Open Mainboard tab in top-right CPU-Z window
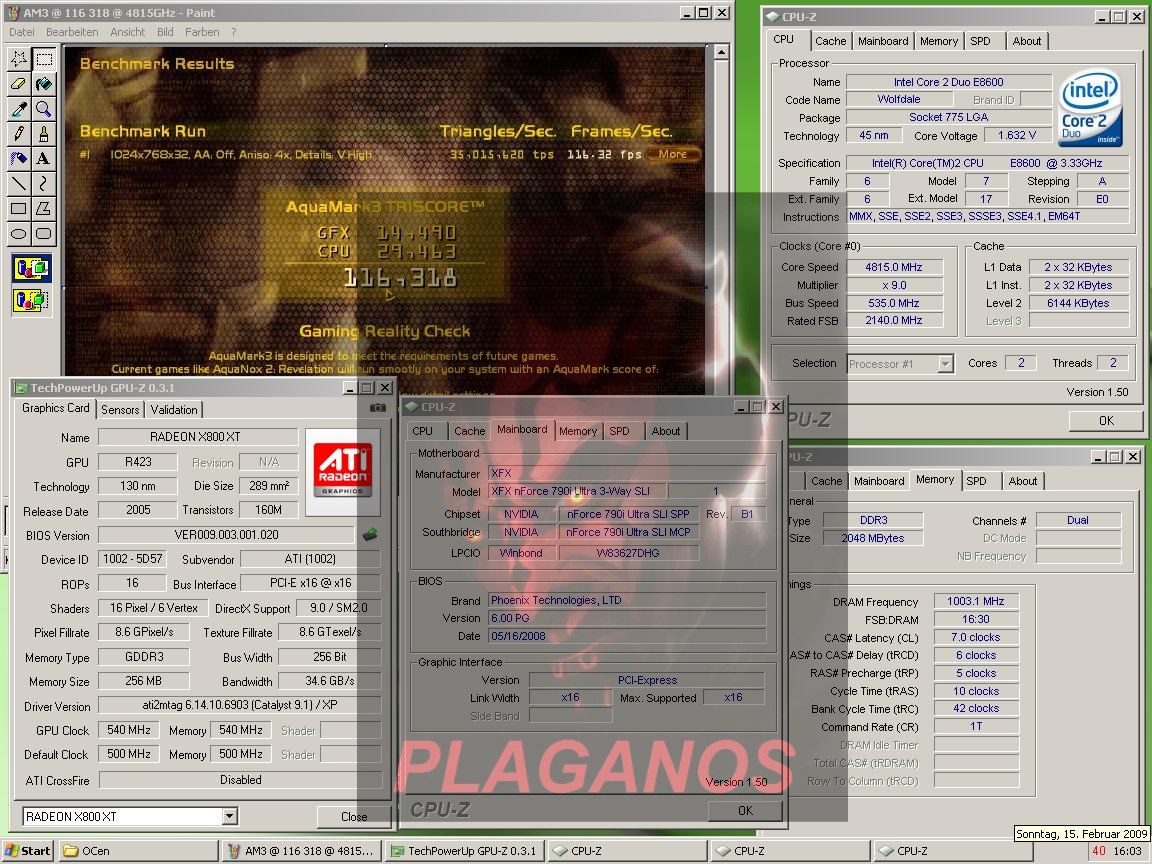1152x864 pixels. click(x=883, y=41)
